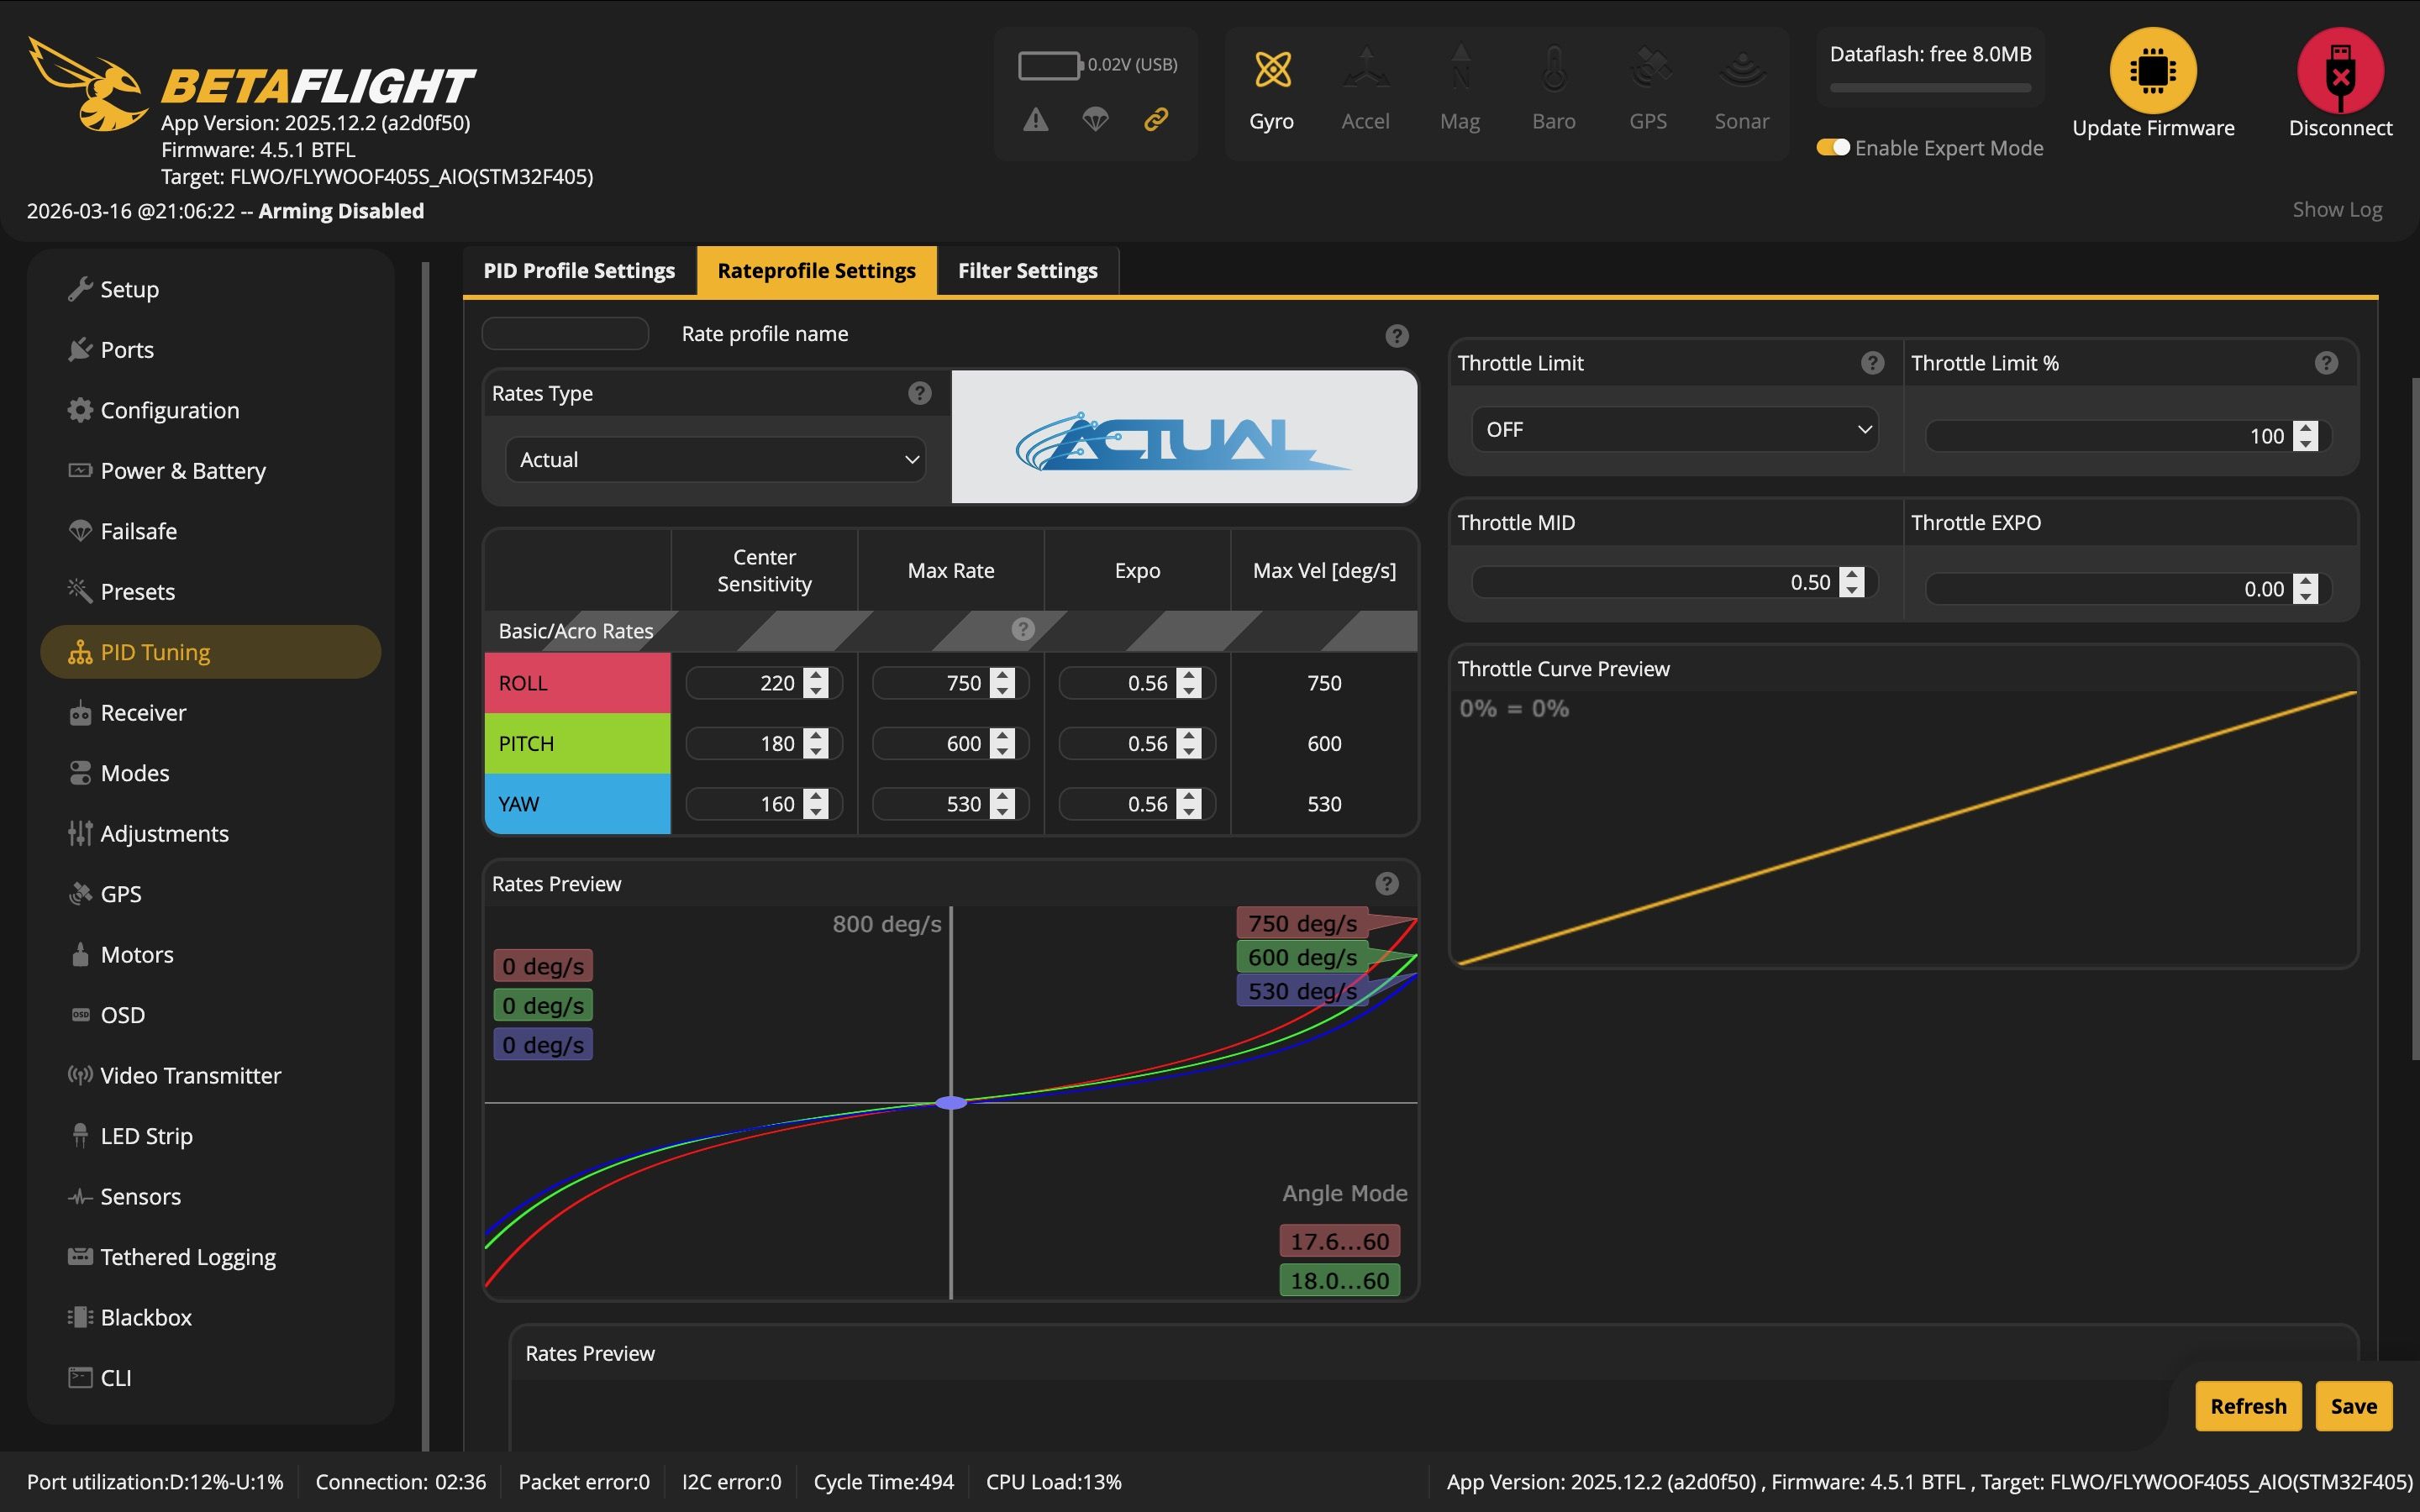Click the red Disconnect USB icon
Image resolution: width=2420 pixels, height=1512 pixels.
pos(2339,70)
